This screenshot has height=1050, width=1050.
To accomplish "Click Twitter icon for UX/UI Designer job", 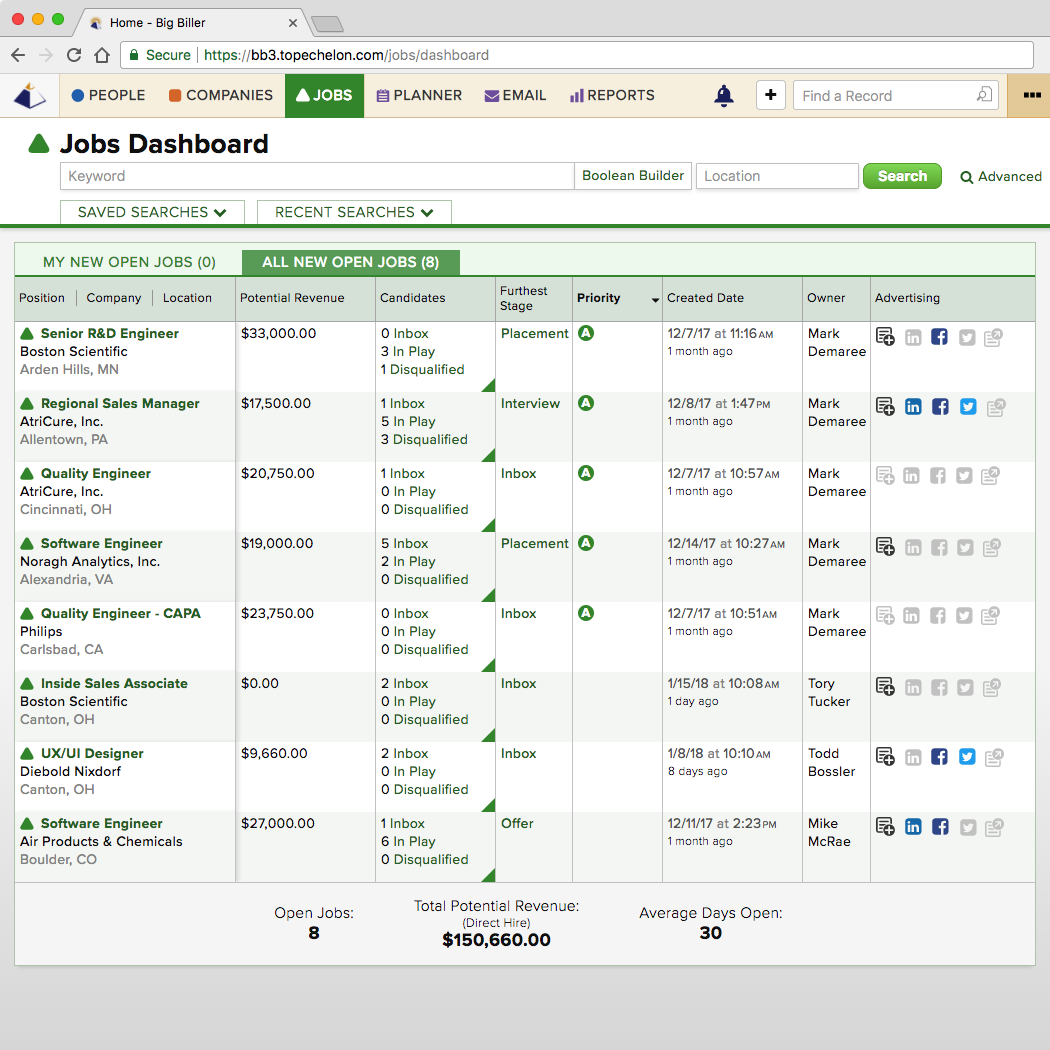I will [967, 757].
